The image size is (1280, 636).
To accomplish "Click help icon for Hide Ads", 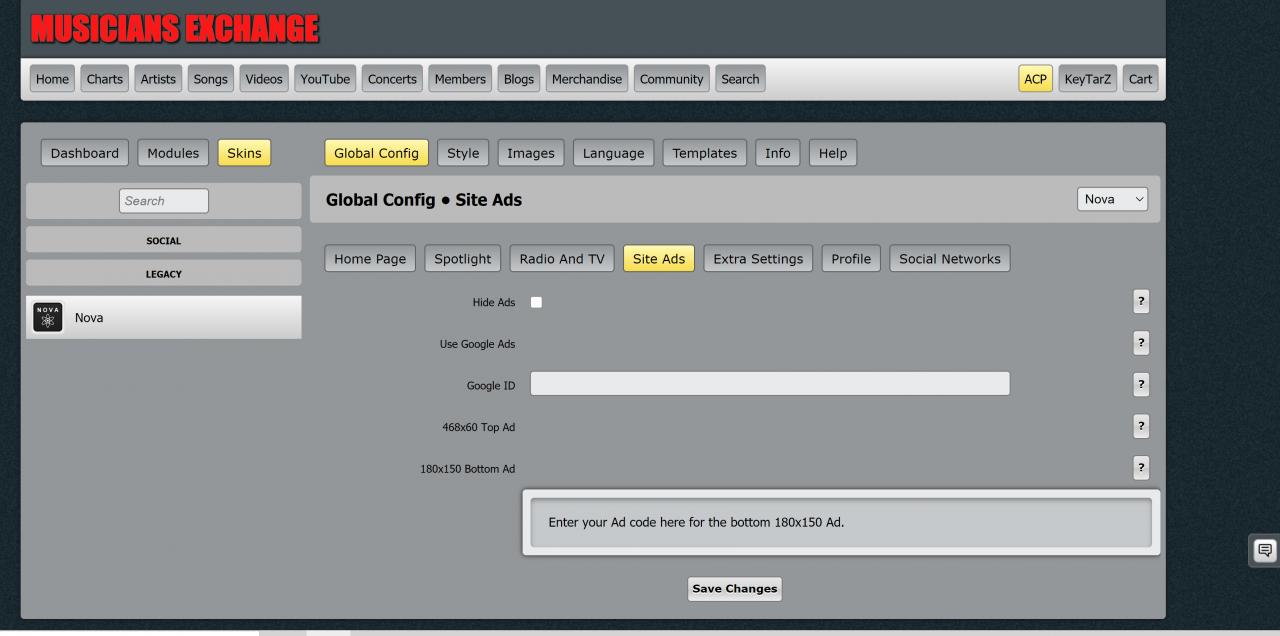I will click(1141, 302).
